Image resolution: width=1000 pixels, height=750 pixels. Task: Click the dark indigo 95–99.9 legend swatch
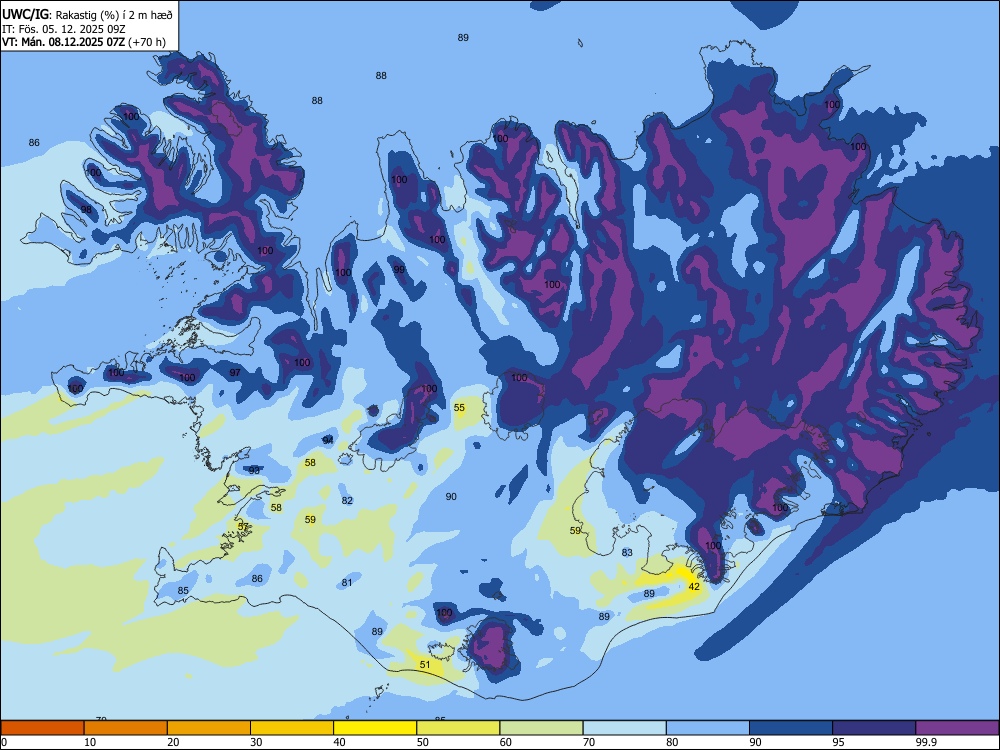[874, 728]
